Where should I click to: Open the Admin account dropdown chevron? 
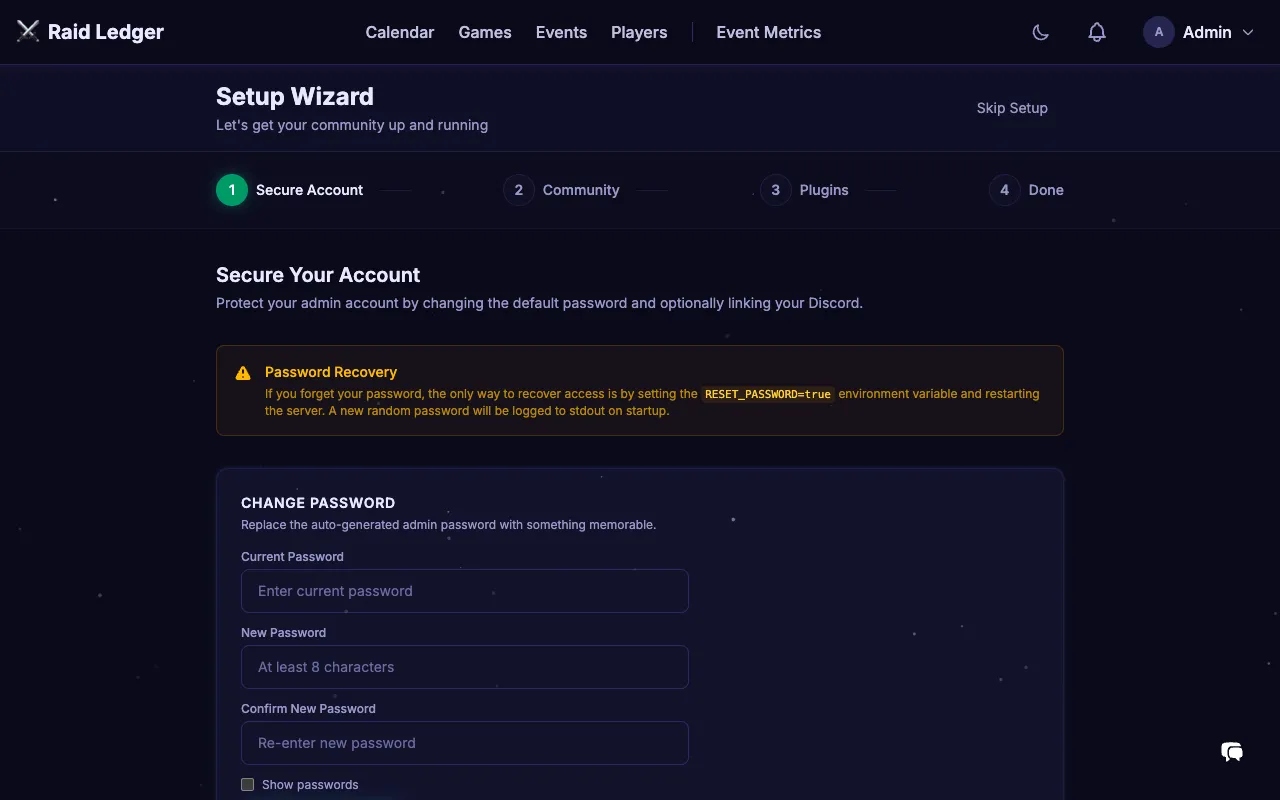1246,32
